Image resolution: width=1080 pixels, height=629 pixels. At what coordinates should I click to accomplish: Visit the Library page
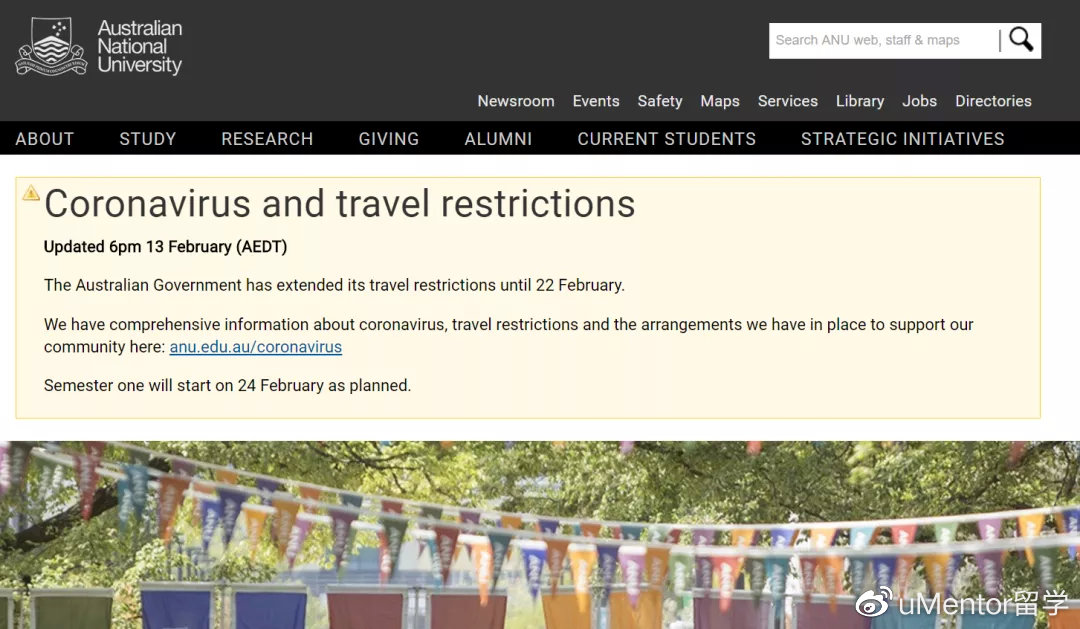[x=859, y=101]
